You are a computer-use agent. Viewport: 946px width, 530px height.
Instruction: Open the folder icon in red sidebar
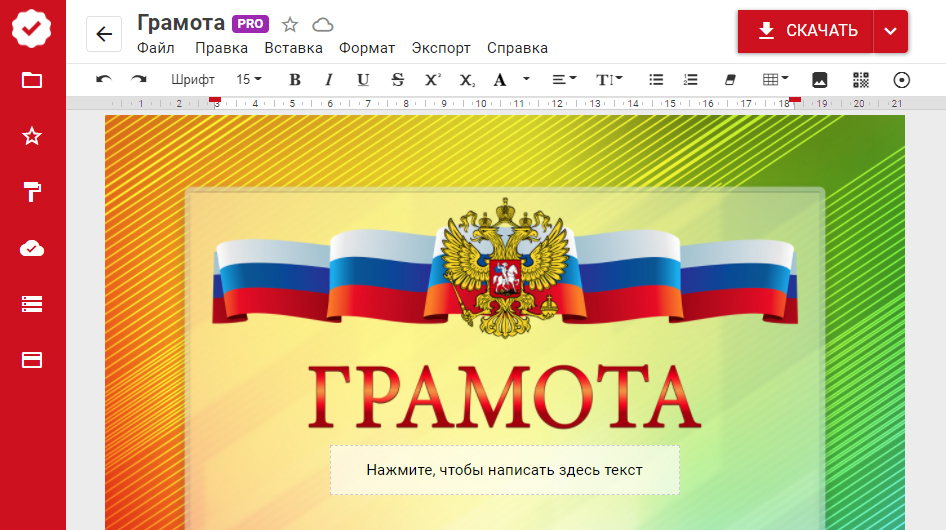pyautogui.click(x=32, y=80)
